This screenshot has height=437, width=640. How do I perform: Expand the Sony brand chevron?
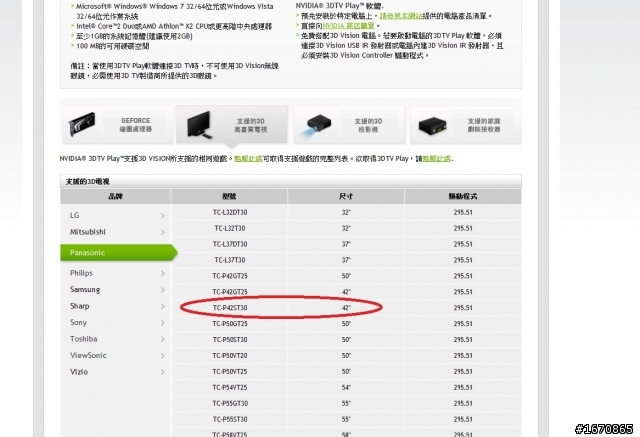pos(162,323)
